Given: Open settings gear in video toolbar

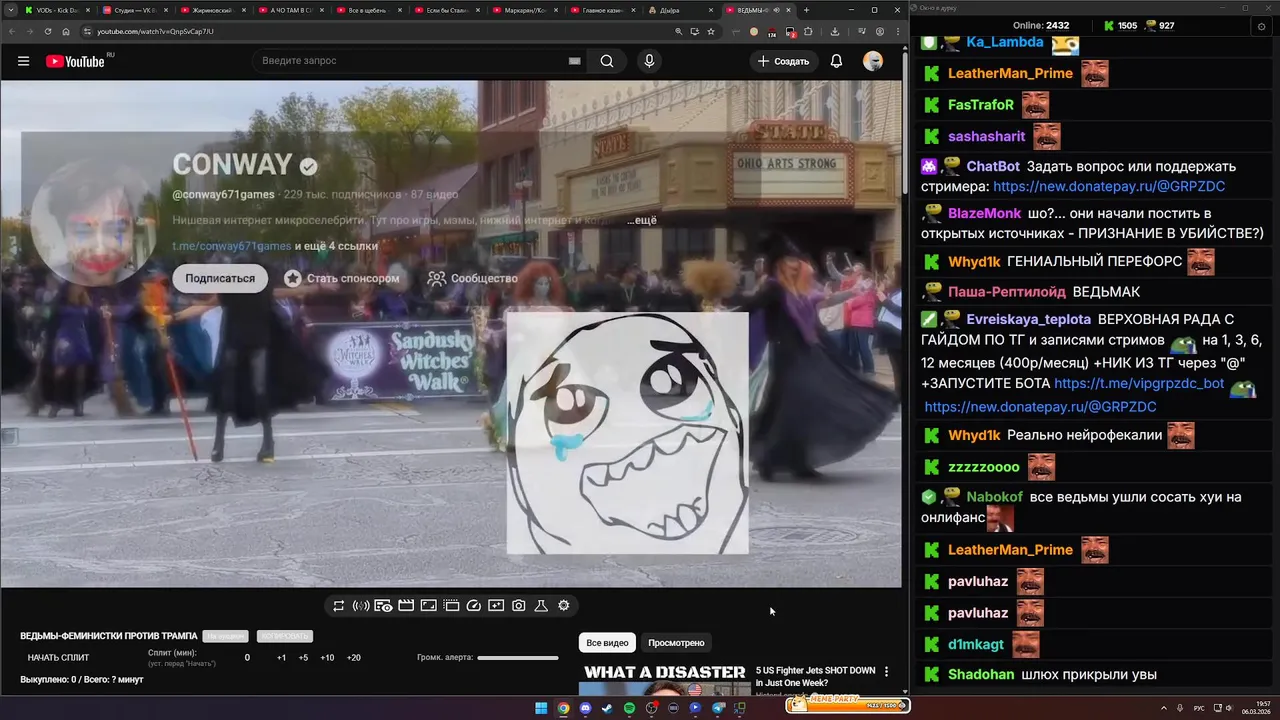Looking at the screenshot, I should (x=564, y=606).
